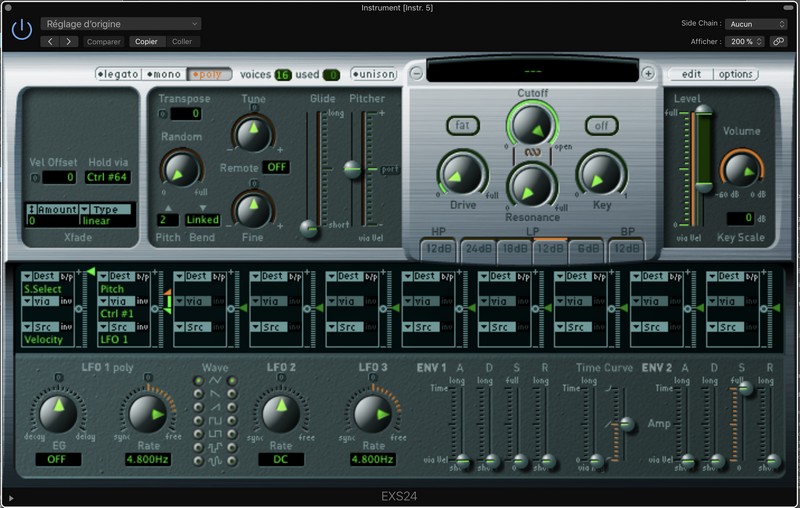Toggle the unison button

[374, 74]
